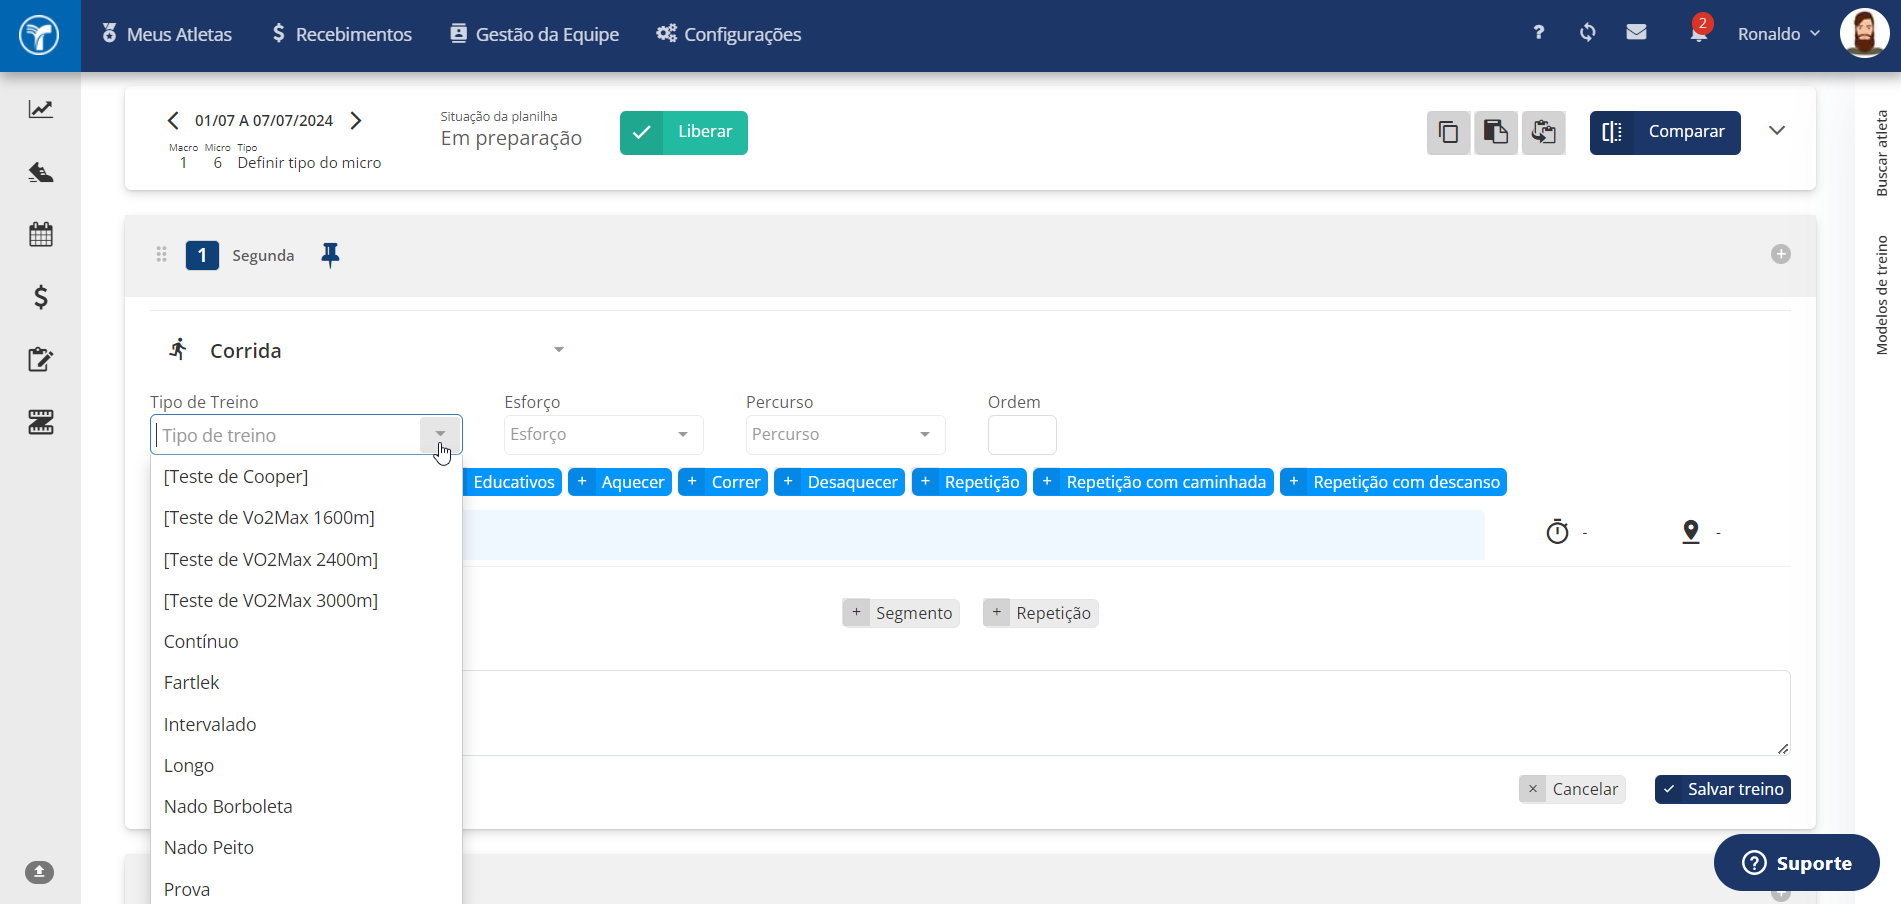Click the Liberar button
Image resolution: width=1901 pixels, height=904 pixels.
click(x=684, y=132)
